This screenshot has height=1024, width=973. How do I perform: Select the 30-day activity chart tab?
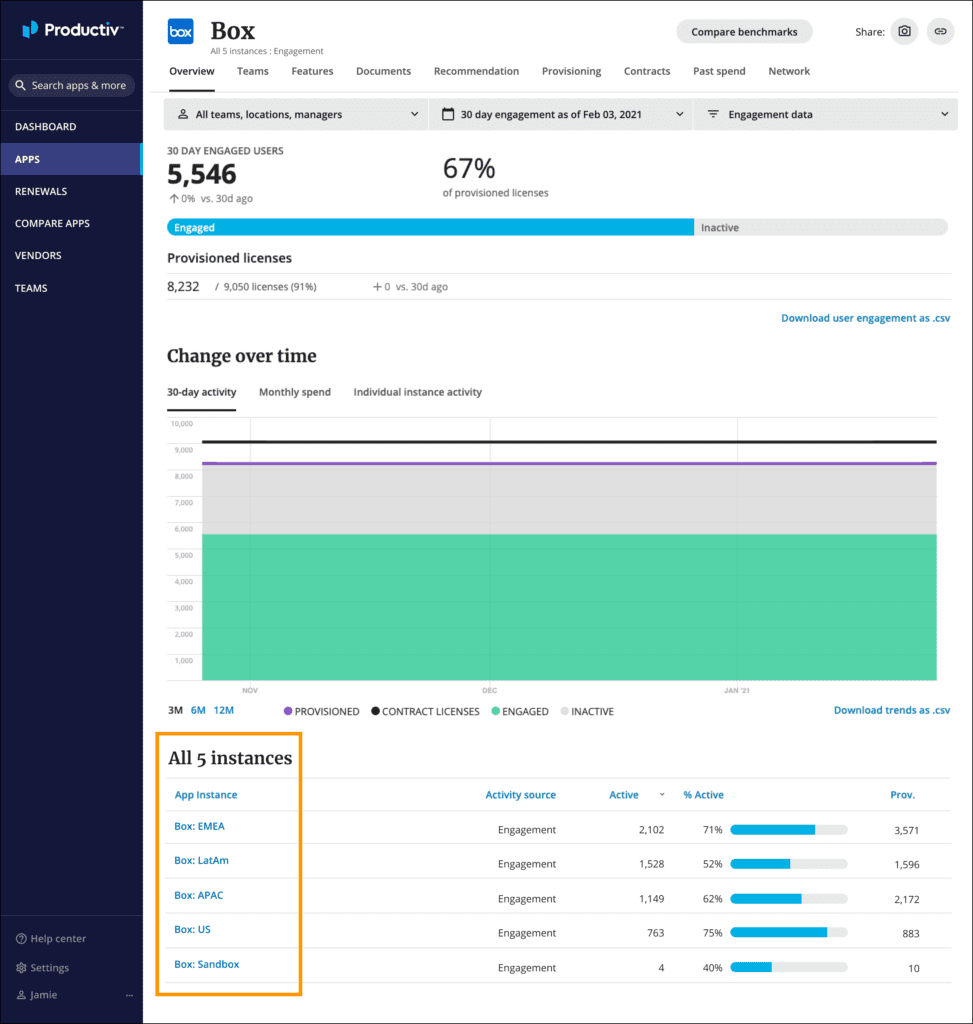click(201, 392)
